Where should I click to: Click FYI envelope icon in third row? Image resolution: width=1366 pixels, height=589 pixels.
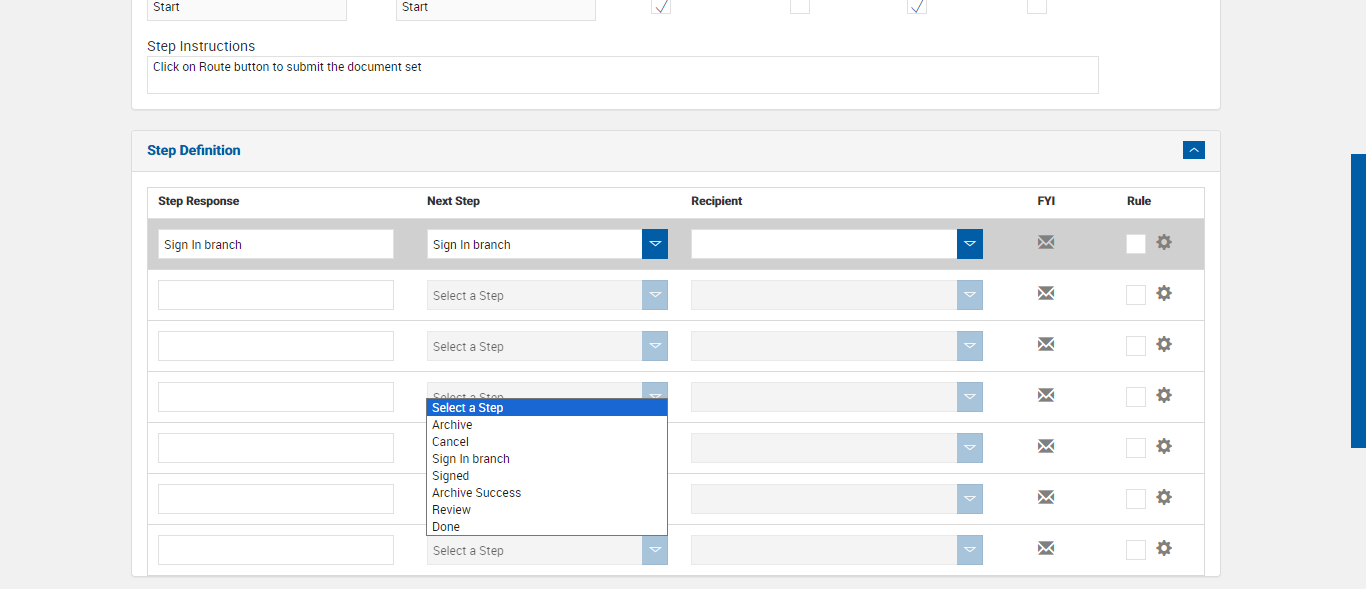1046,344
